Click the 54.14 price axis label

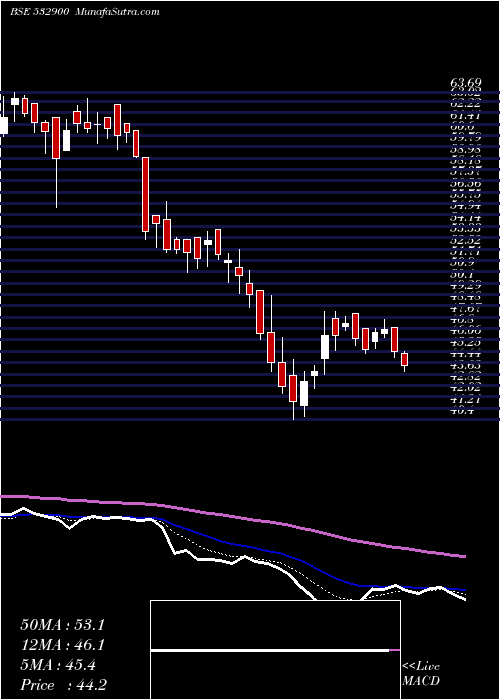coord(466,219)
